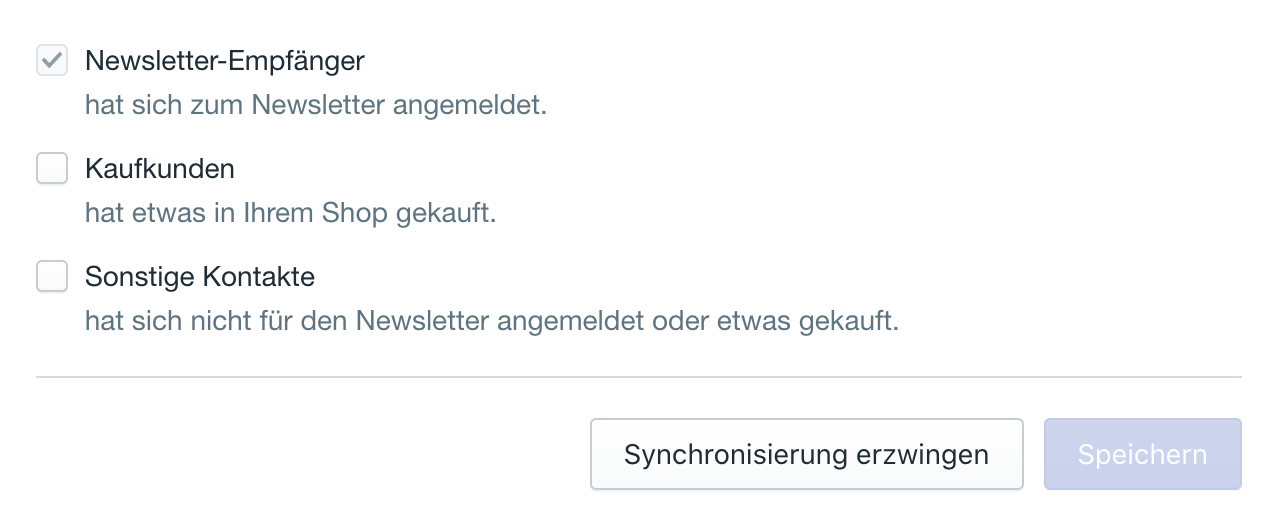
Task: Click the word 'Synchronisierung' on the white button
Action: [735, 454]
